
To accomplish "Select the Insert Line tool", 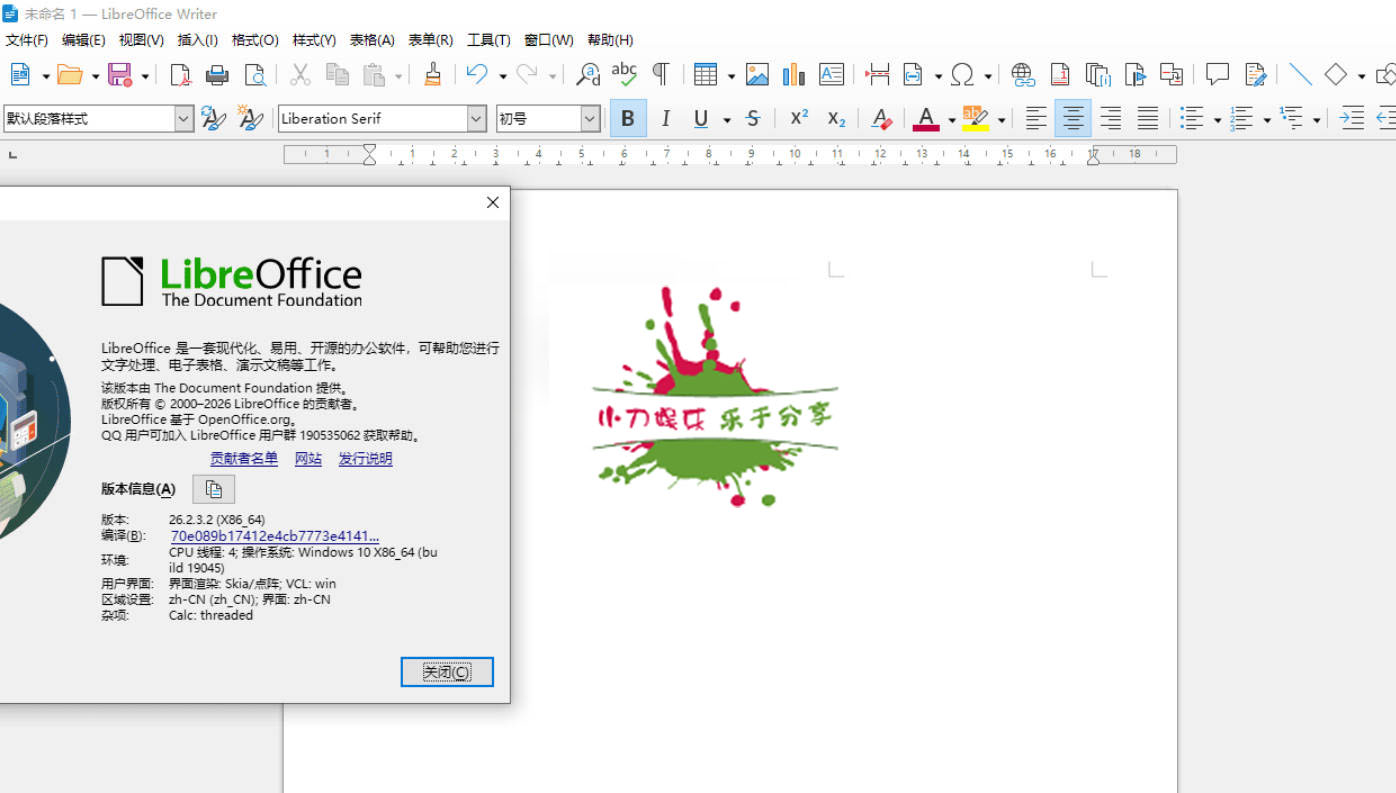I will [x=1300, y=75].
